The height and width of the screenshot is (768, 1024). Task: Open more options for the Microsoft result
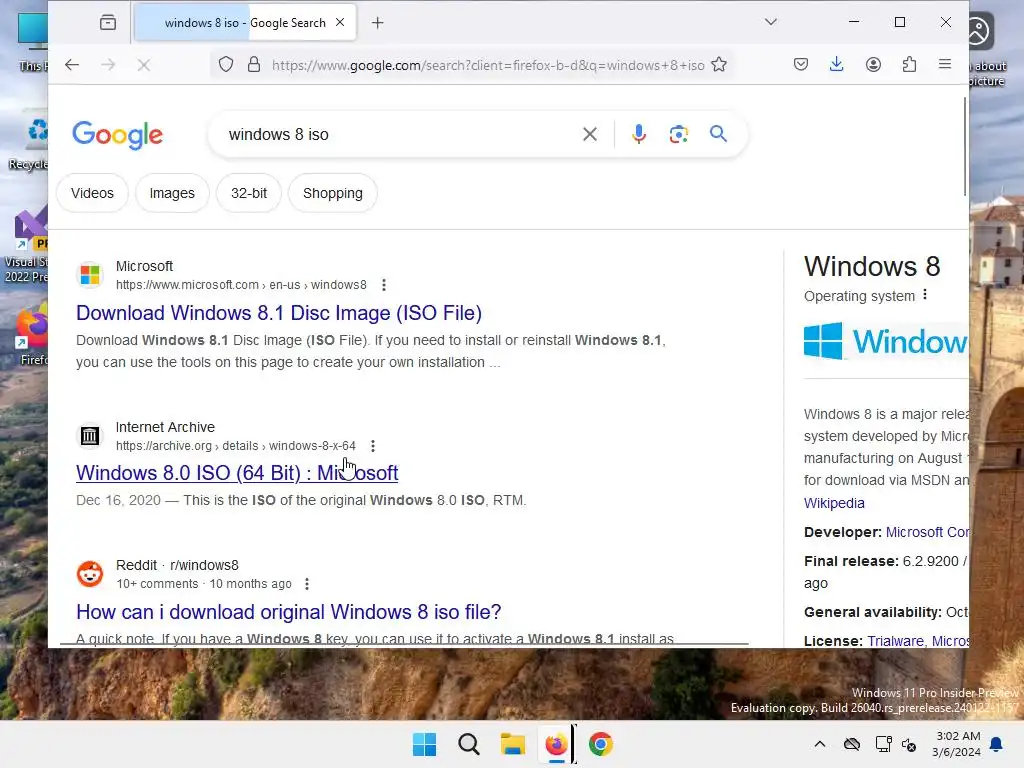(x=384, y=285)
